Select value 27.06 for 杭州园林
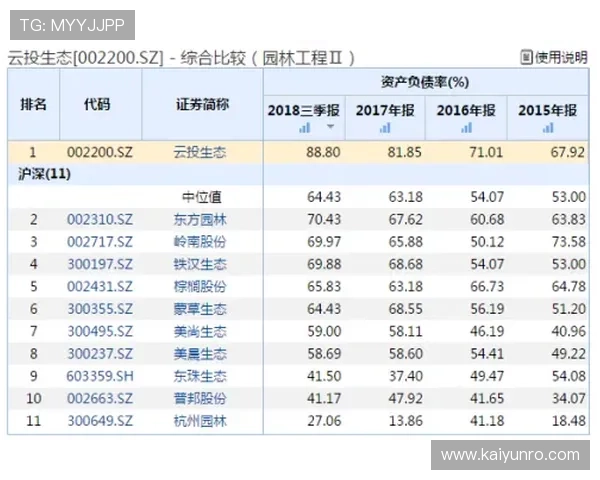The height and width of the screenshot is (480, 600). pos(324,421)
